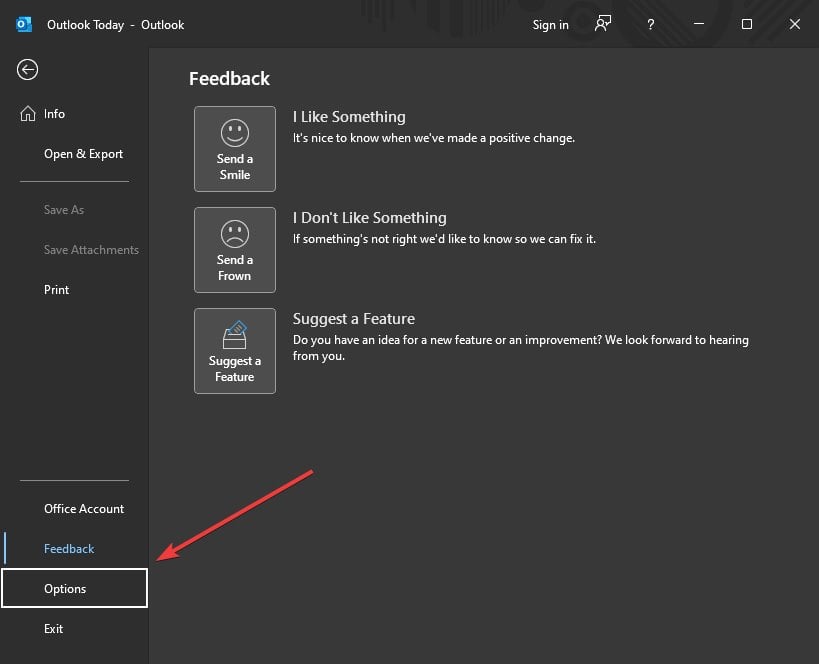819x664 pixels.
Task: Click Exit at the bottom of the sidebar
Action: [x=53, y=628]
